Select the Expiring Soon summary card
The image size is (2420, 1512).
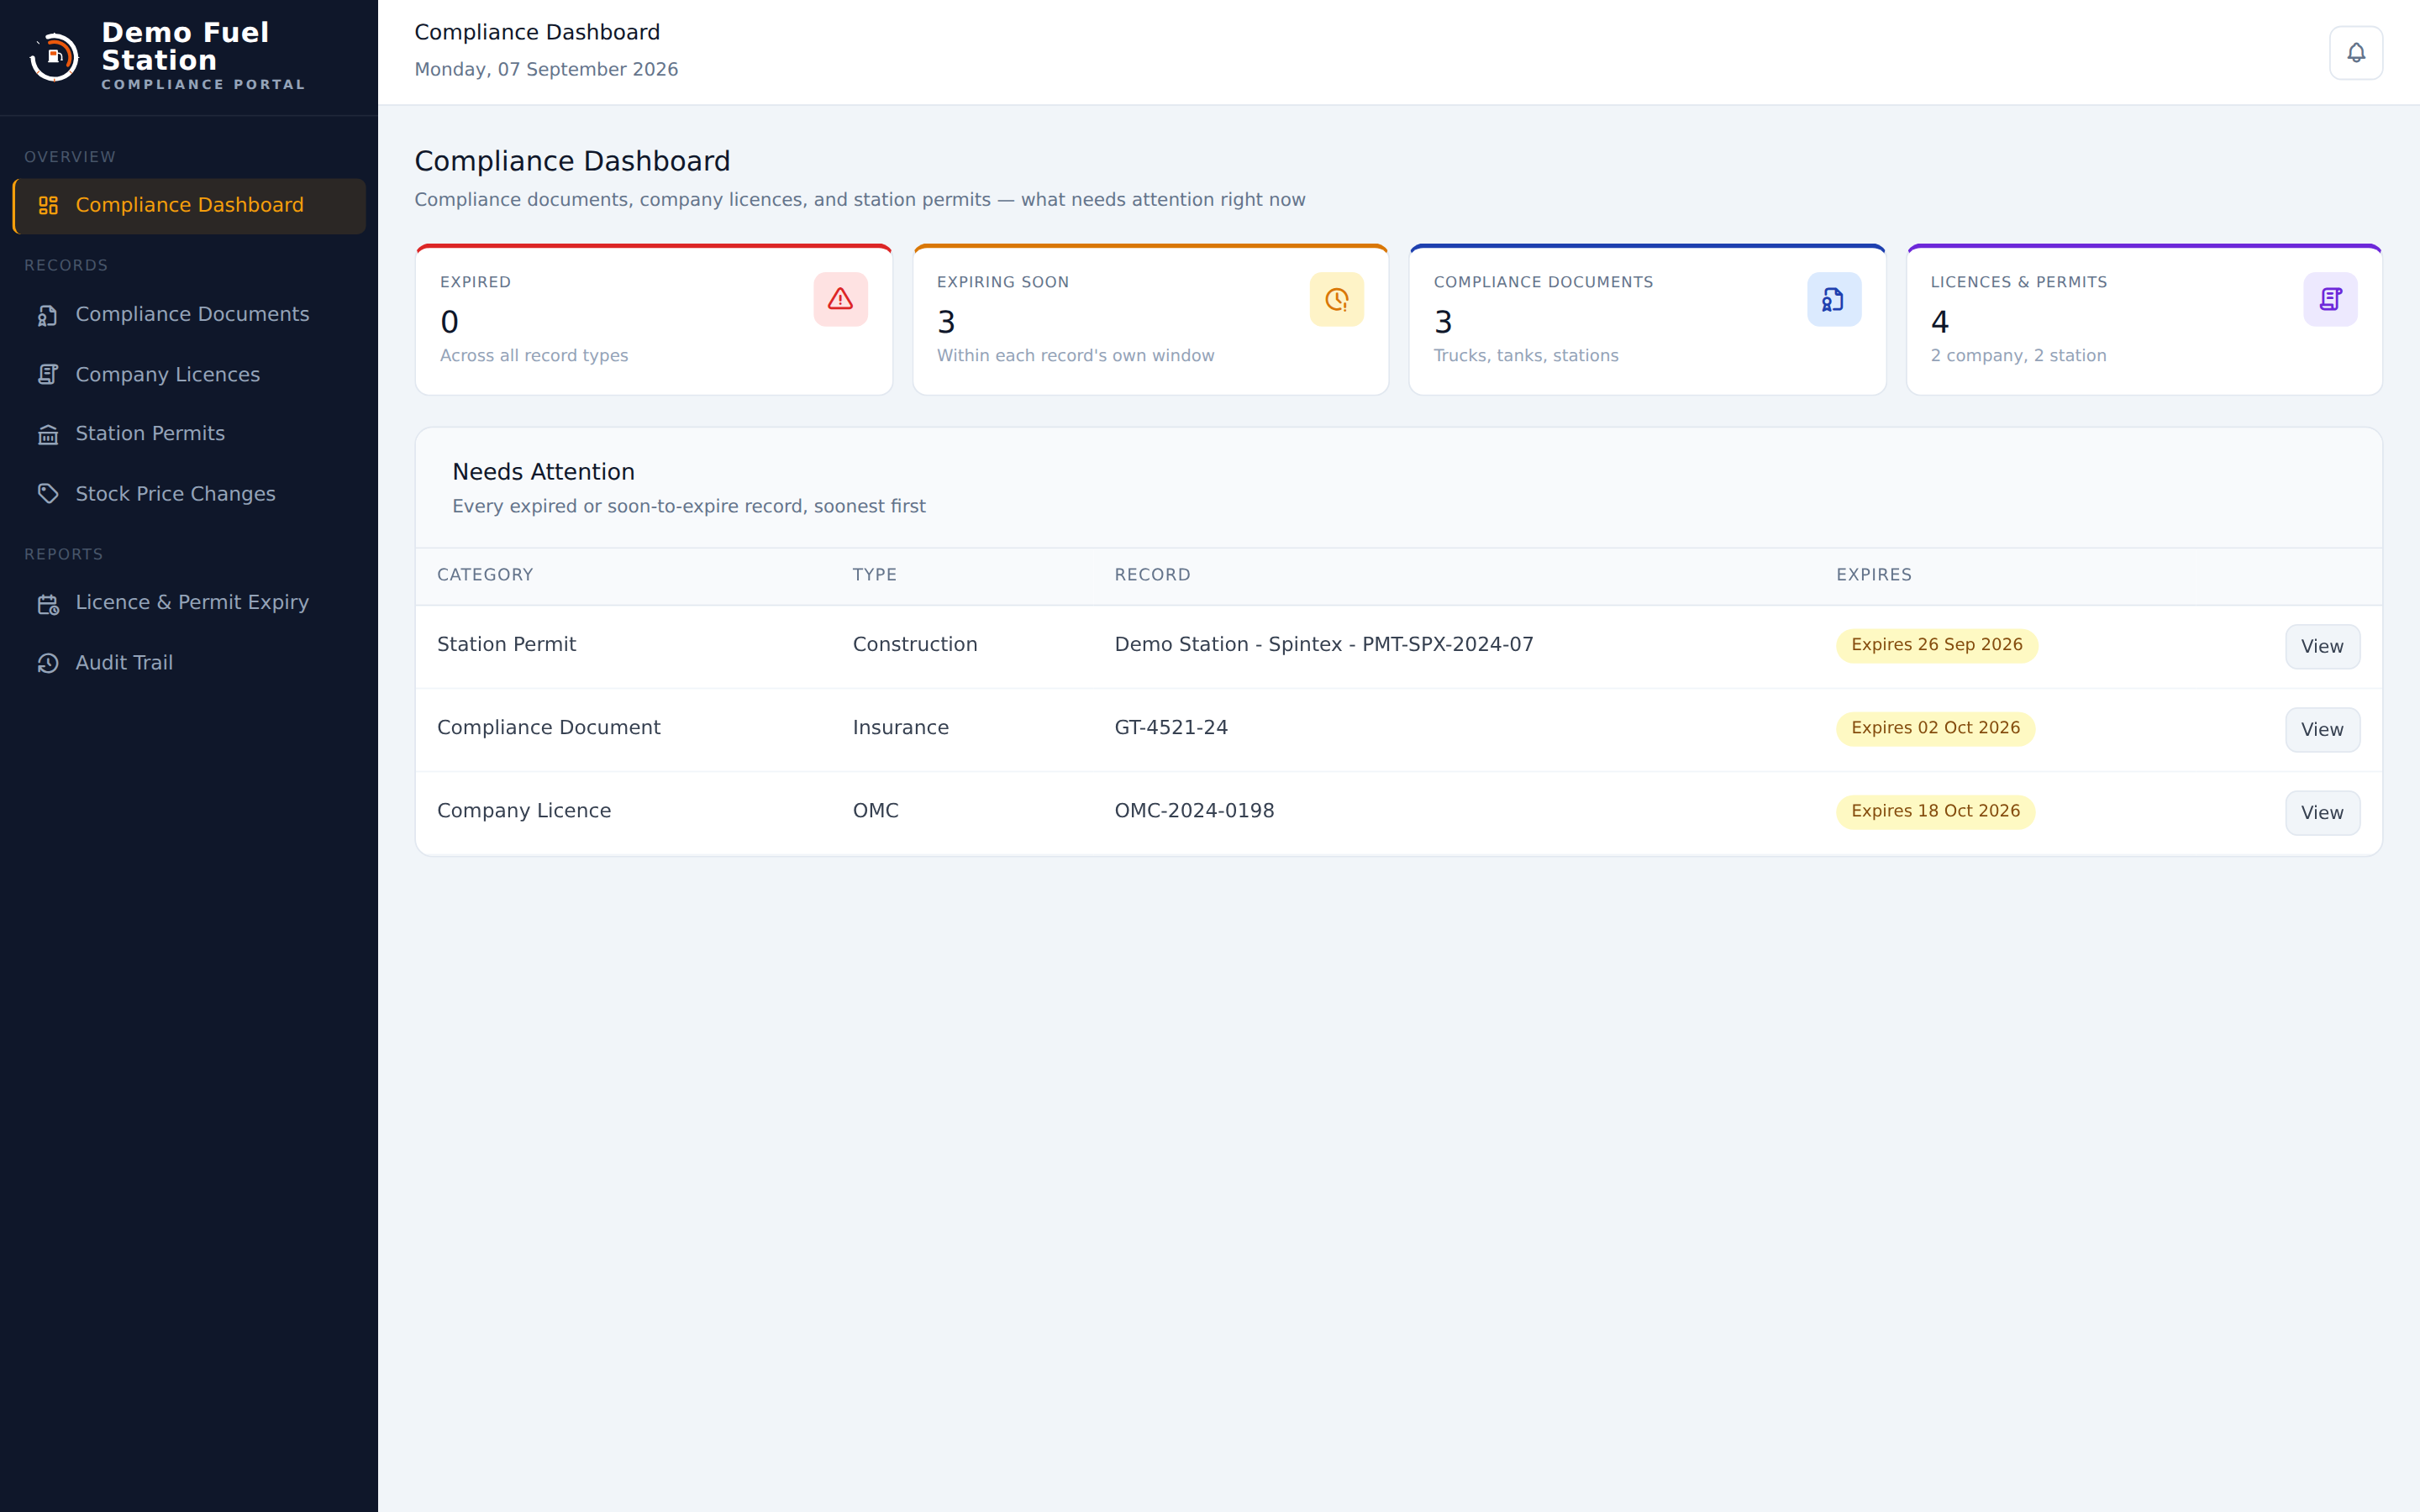[1150, 320]
